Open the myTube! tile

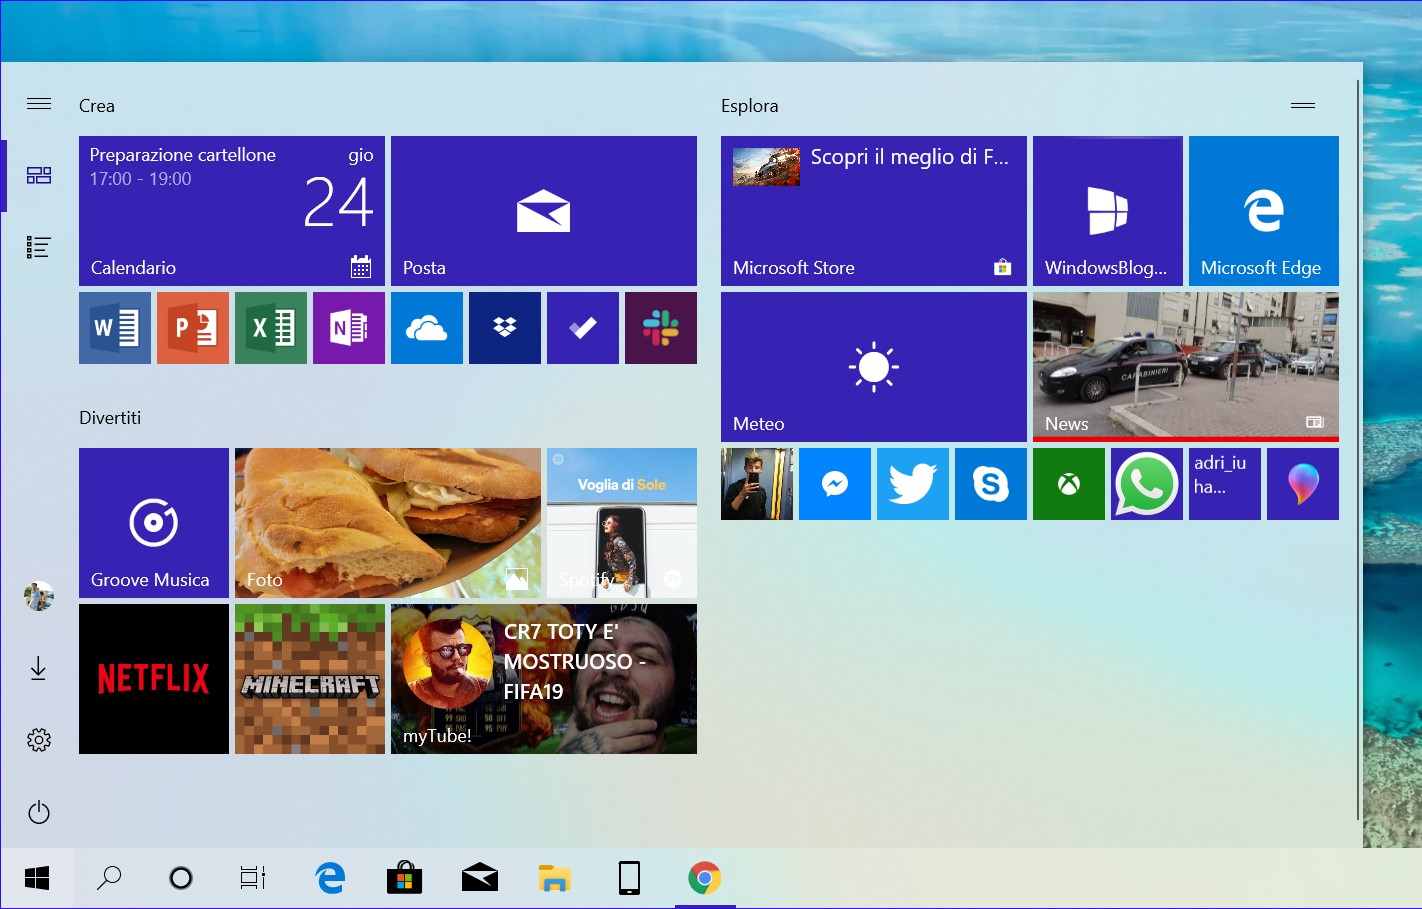[x=544, y=679]
